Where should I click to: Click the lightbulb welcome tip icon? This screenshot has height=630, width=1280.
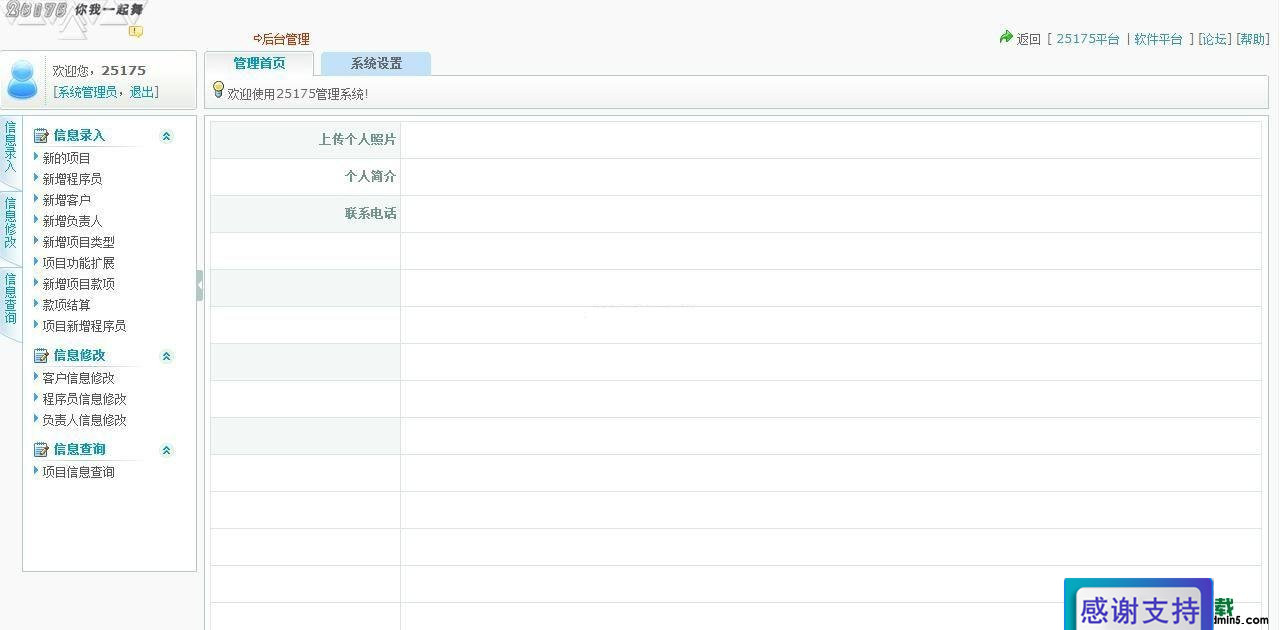click(218, 90)
